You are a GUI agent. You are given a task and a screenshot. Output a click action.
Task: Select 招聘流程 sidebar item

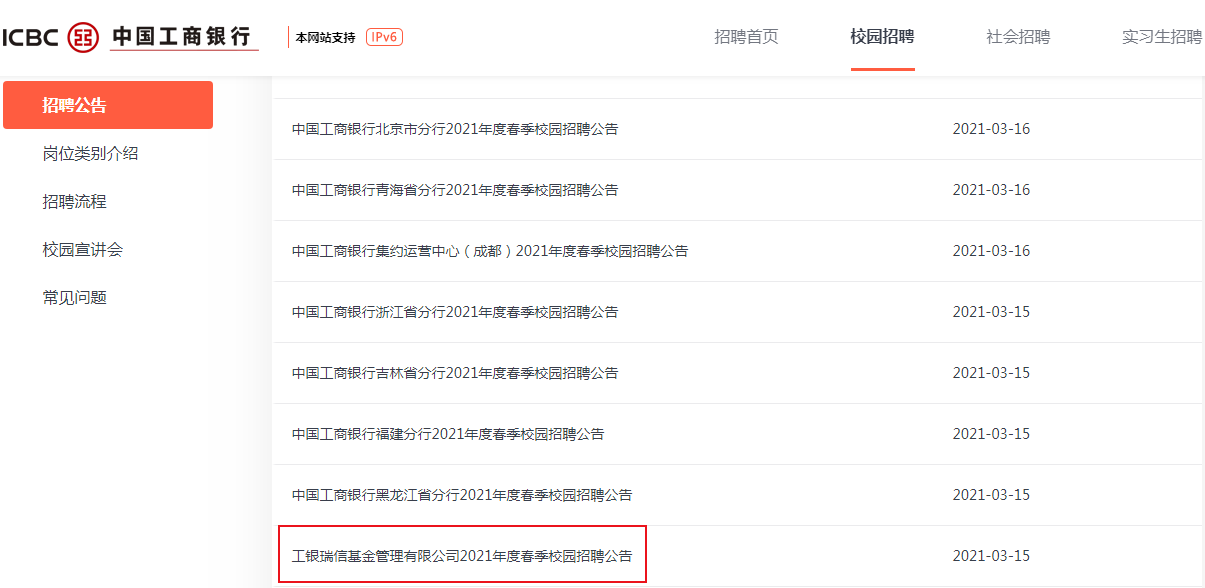(74, 201)
